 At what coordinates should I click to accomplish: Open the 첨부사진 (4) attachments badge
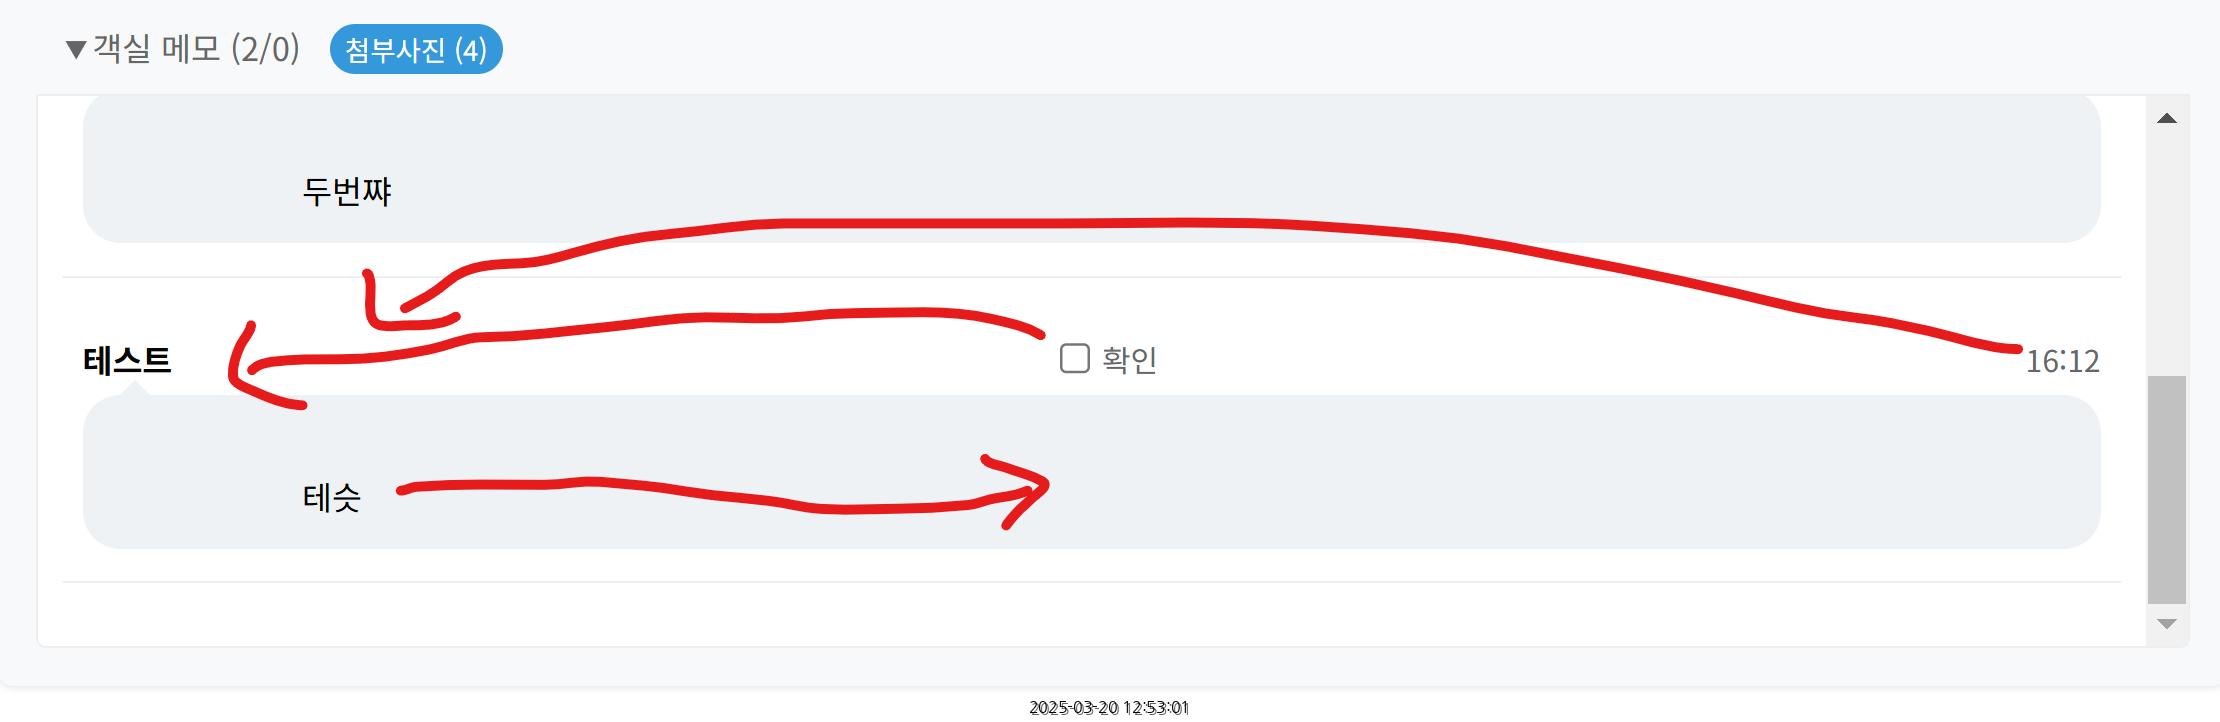tap(416, 49)
